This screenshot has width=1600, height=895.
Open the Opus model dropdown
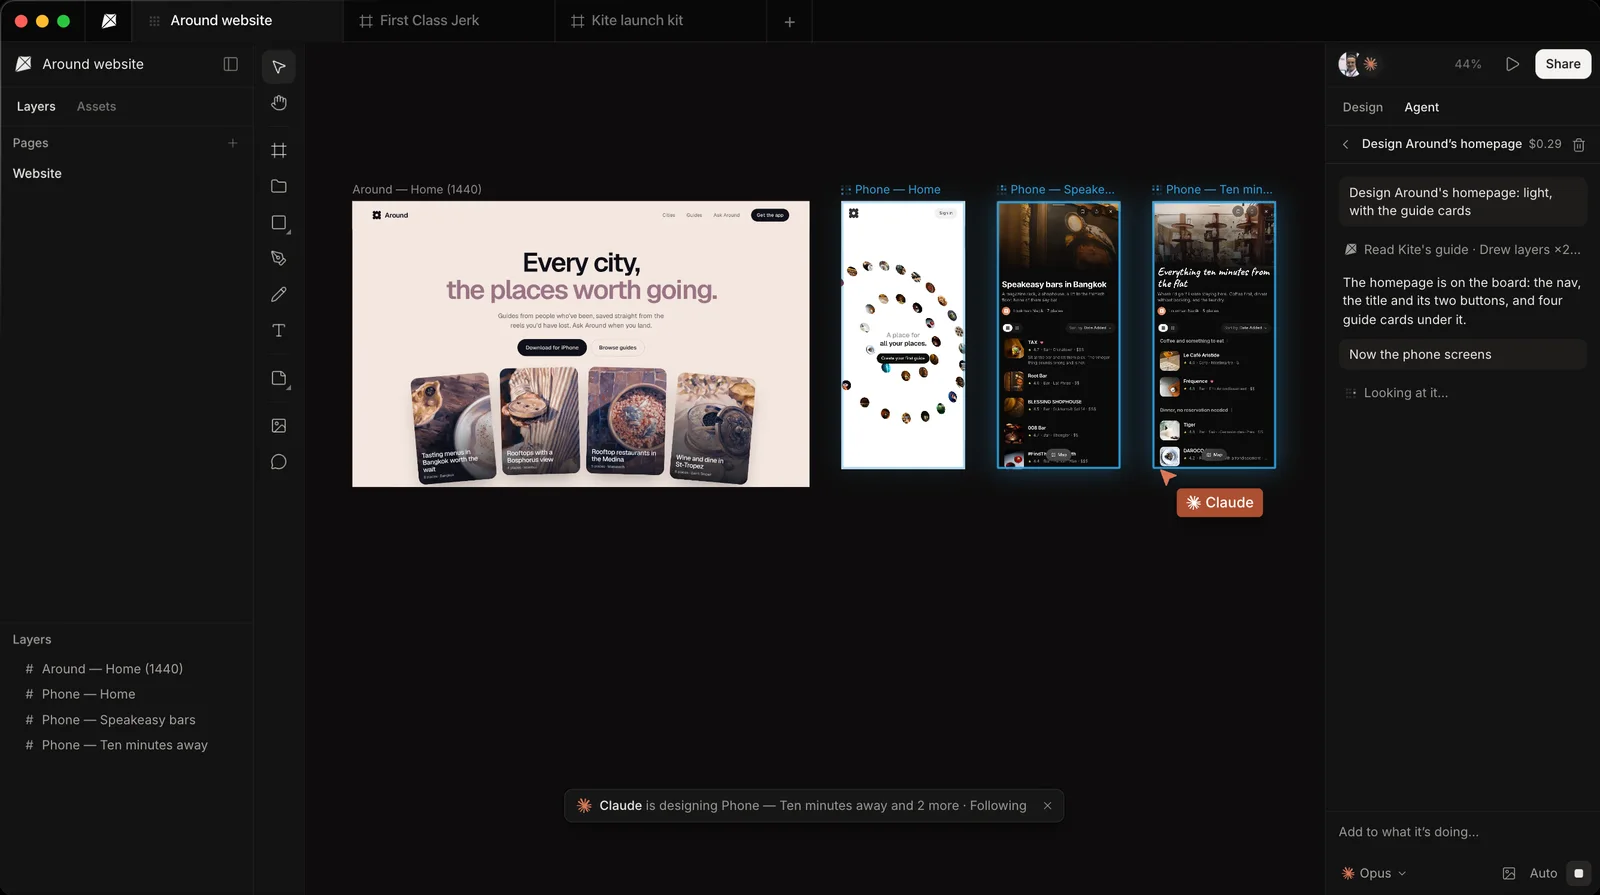pyautogui.click(x=1374, y=873)
